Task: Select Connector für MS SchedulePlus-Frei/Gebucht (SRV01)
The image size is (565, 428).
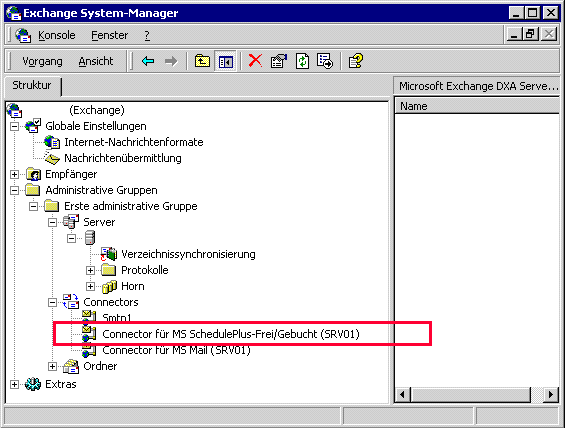Action: coord(231,334)
